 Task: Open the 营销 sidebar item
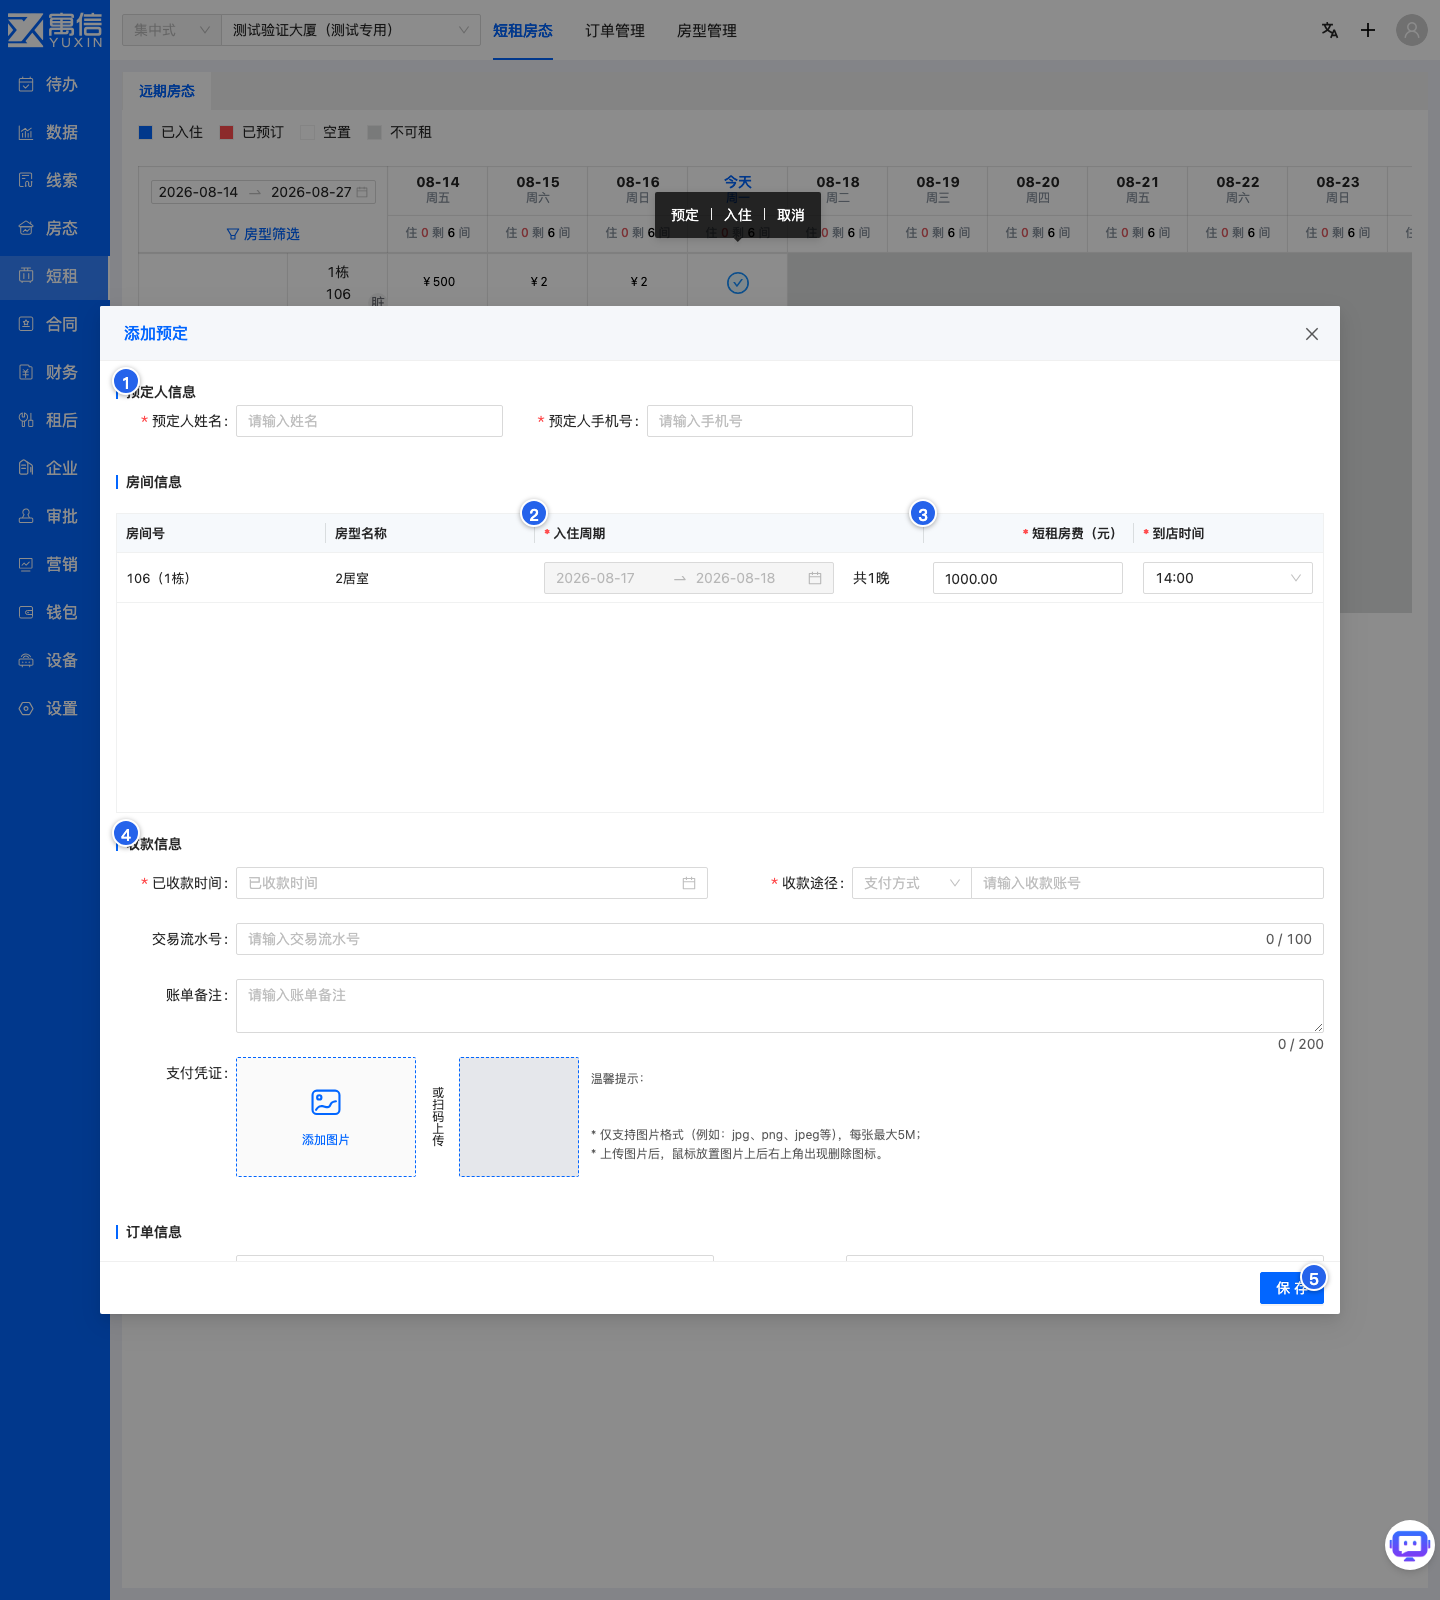click(54, 564)
